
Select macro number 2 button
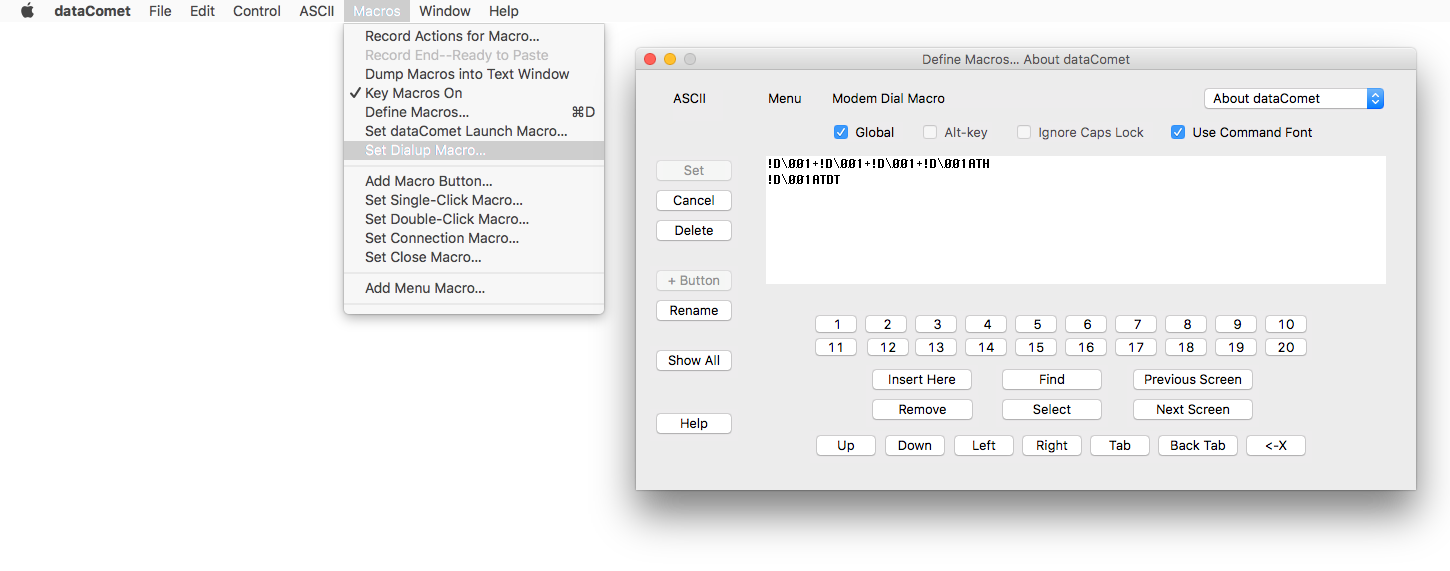(x=887, y=324)
